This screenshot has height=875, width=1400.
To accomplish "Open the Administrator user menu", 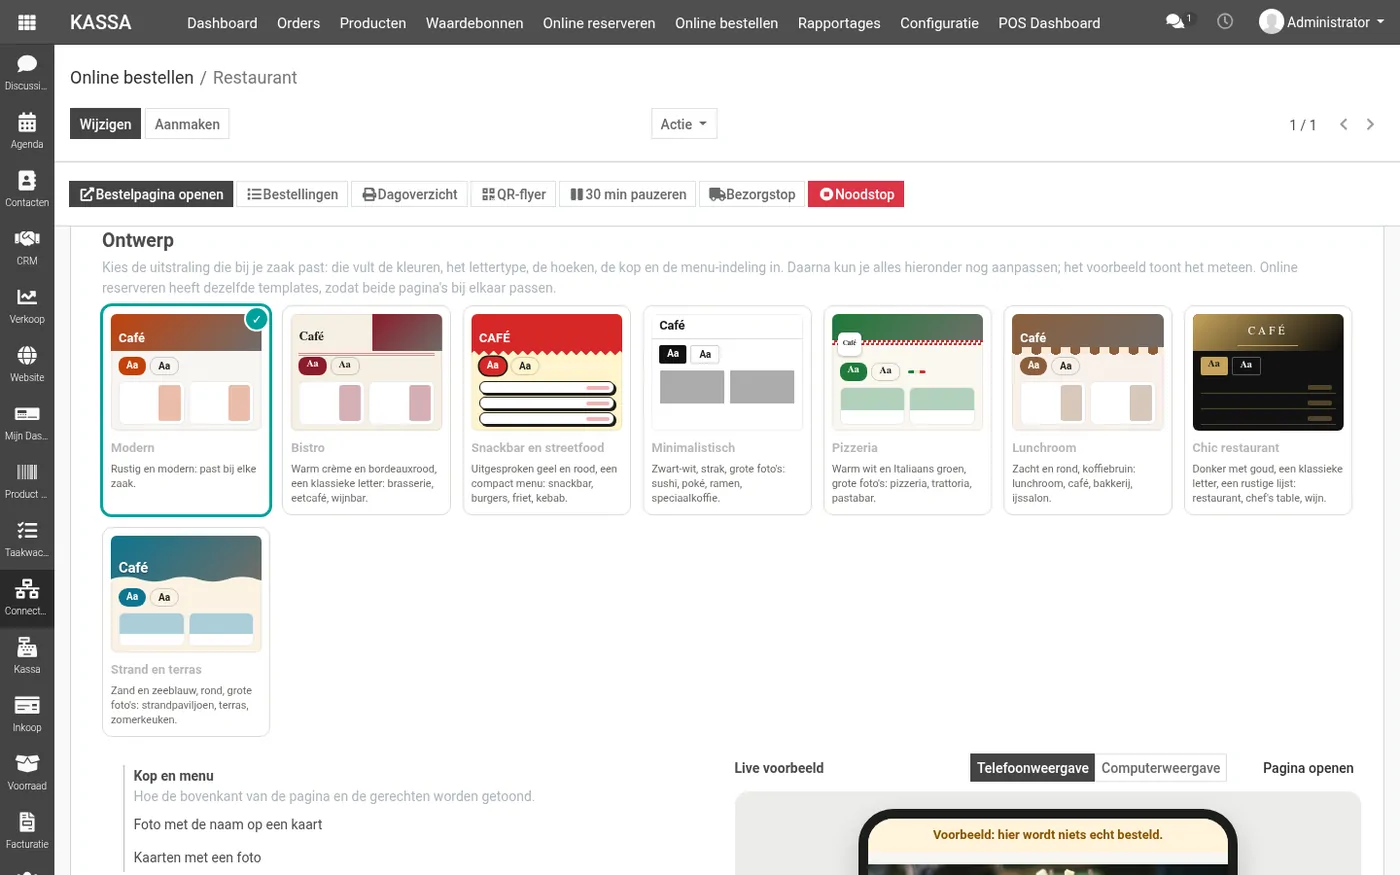I will coord(1322,22).
